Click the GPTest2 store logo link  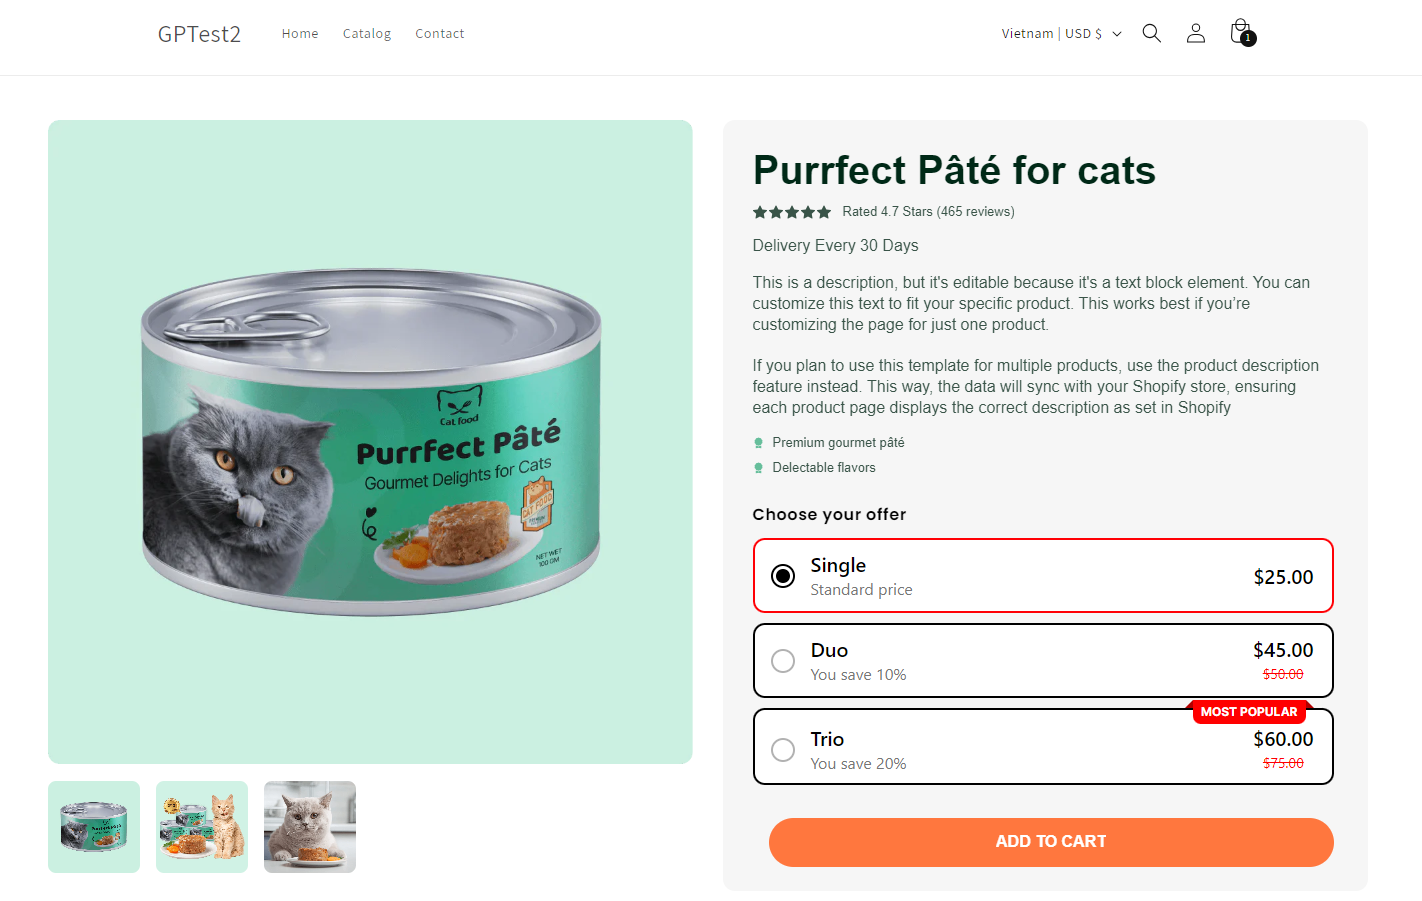[199, 34]
